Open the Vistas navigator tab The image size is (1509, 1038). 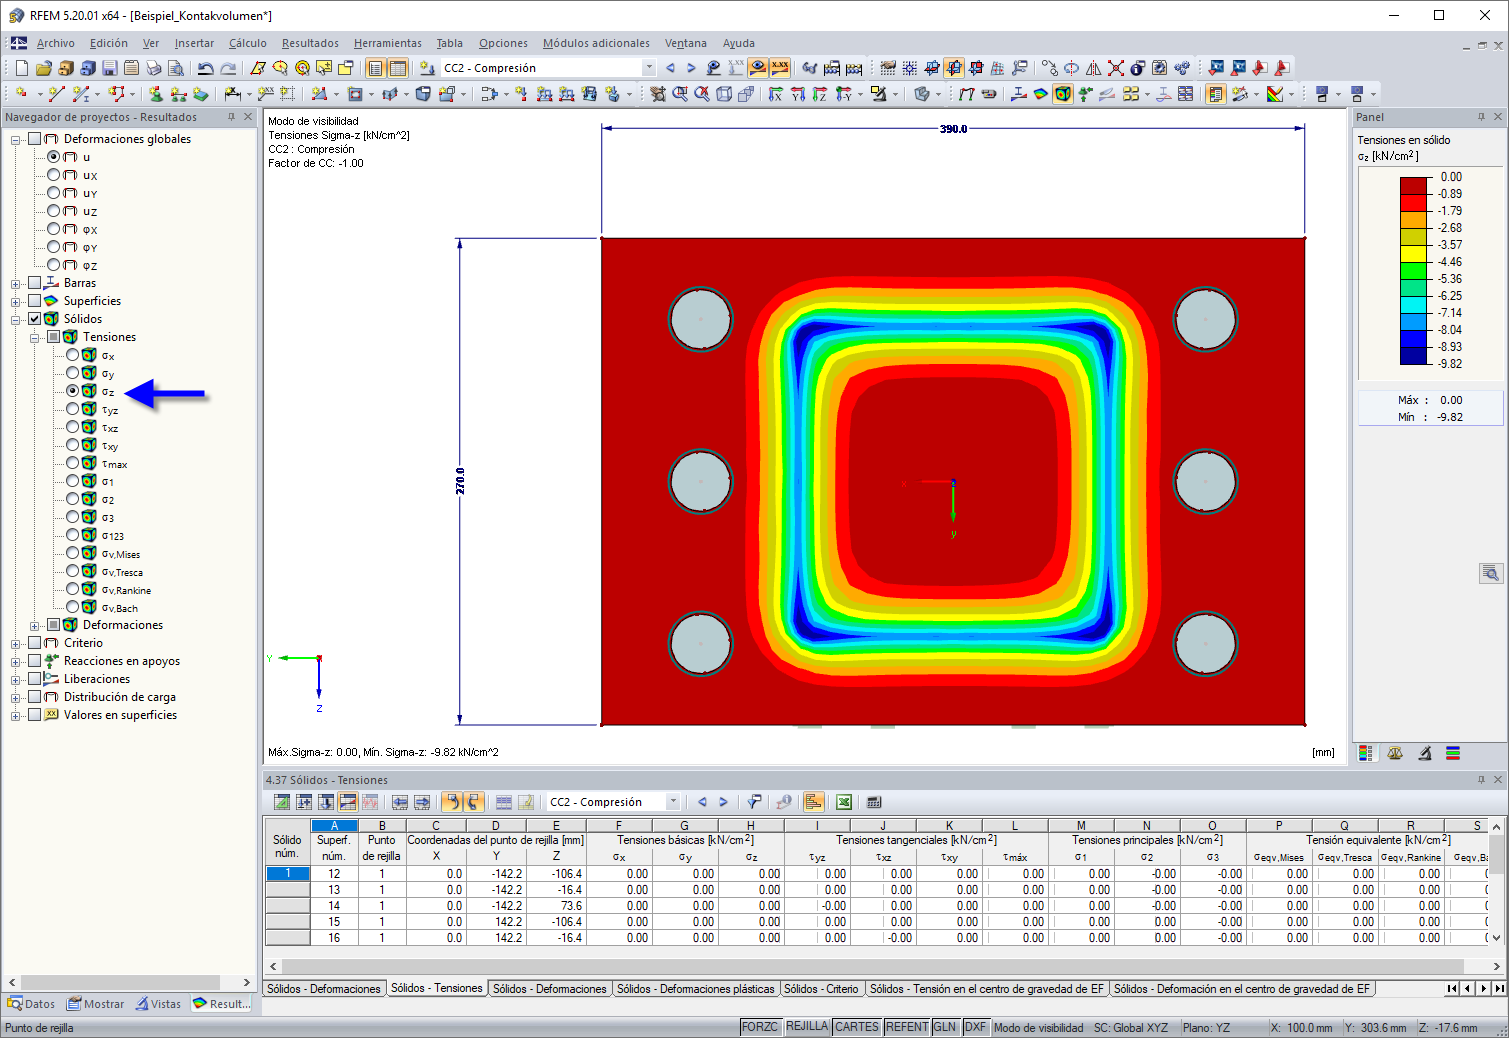pyautogui.click(x=159, y=1004)
